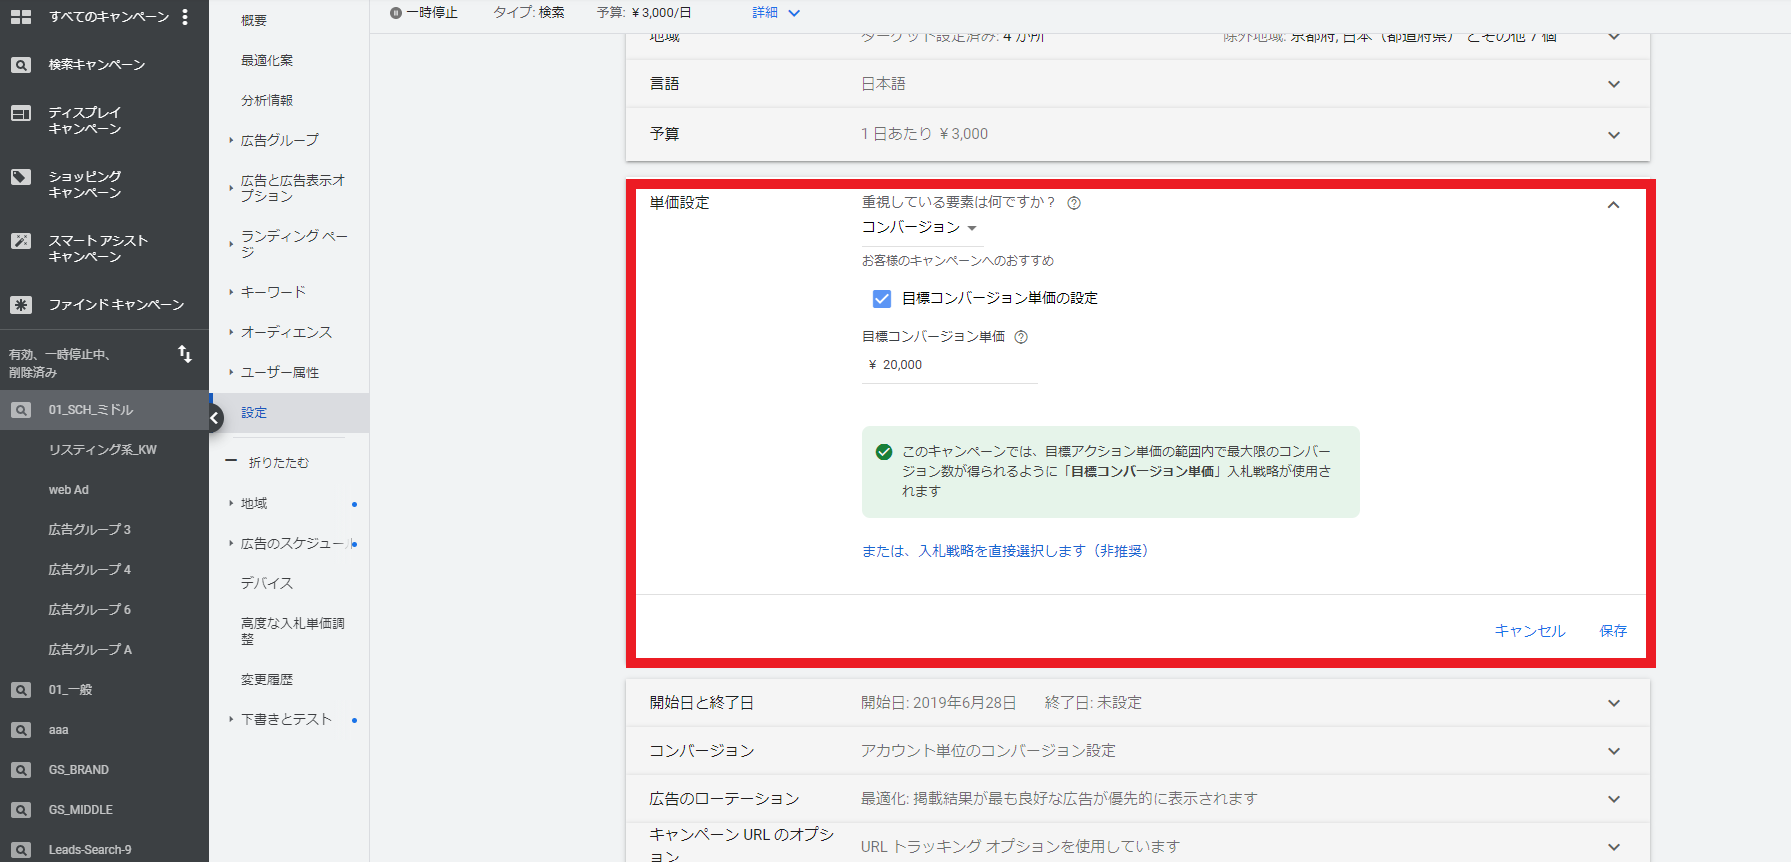
Task: Expand the 開始日と終了日 row
Action: 1613,703
